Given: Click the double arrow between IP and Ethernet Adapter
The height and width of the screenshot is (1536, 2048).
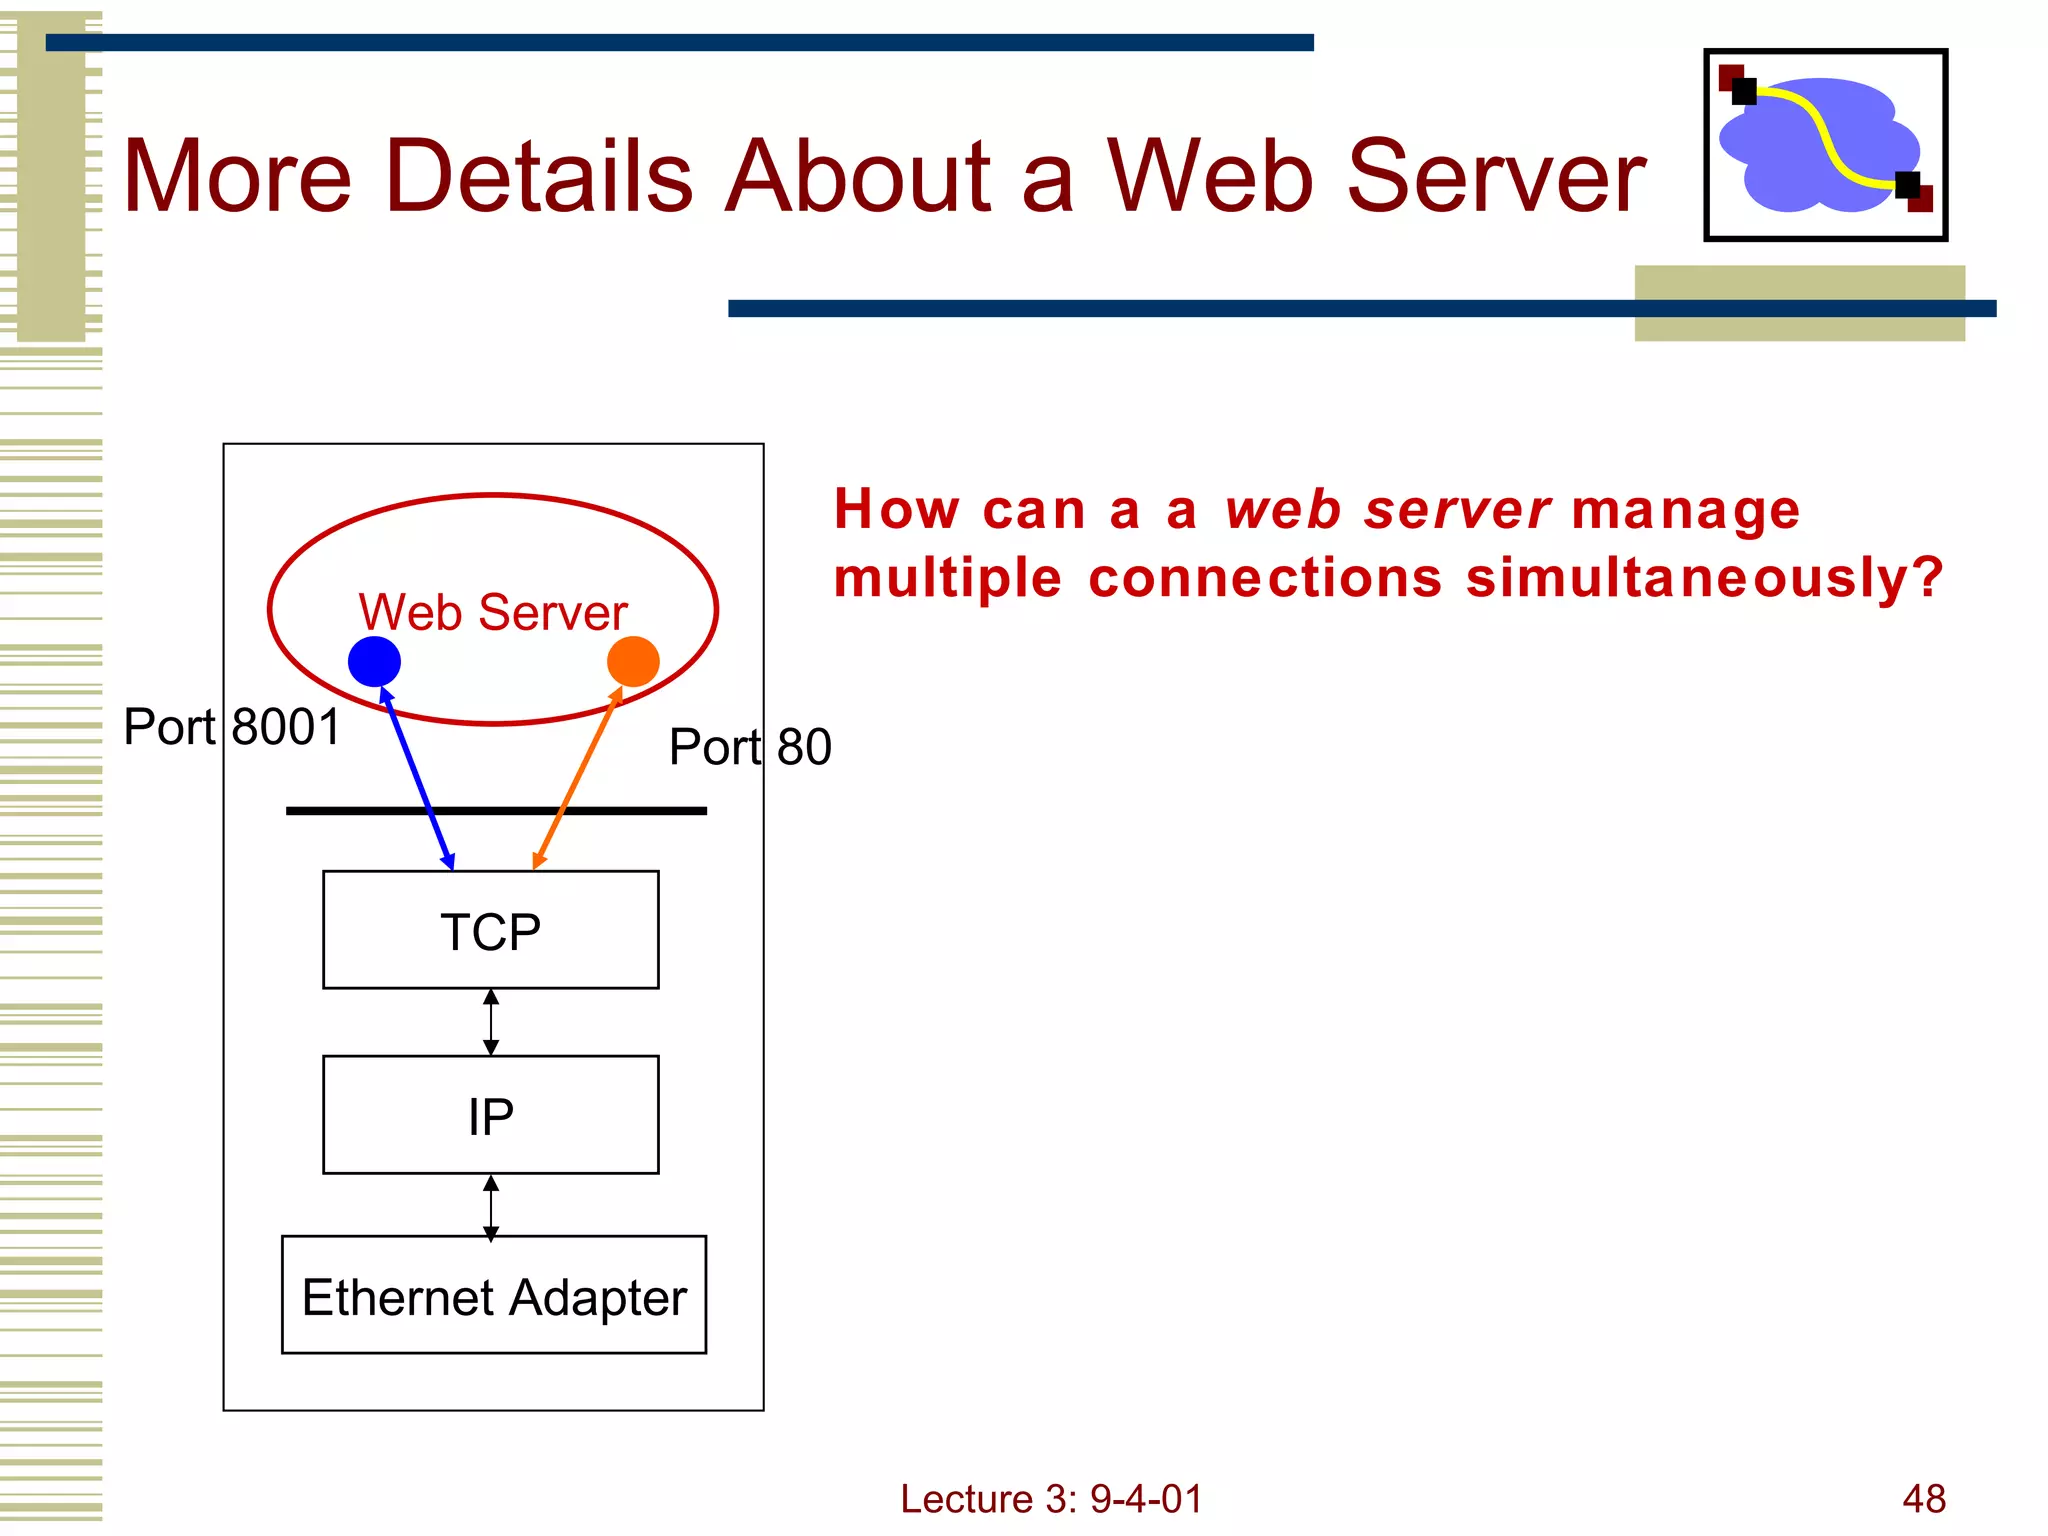Looking at the screenshot, I should coord(491,1208).
